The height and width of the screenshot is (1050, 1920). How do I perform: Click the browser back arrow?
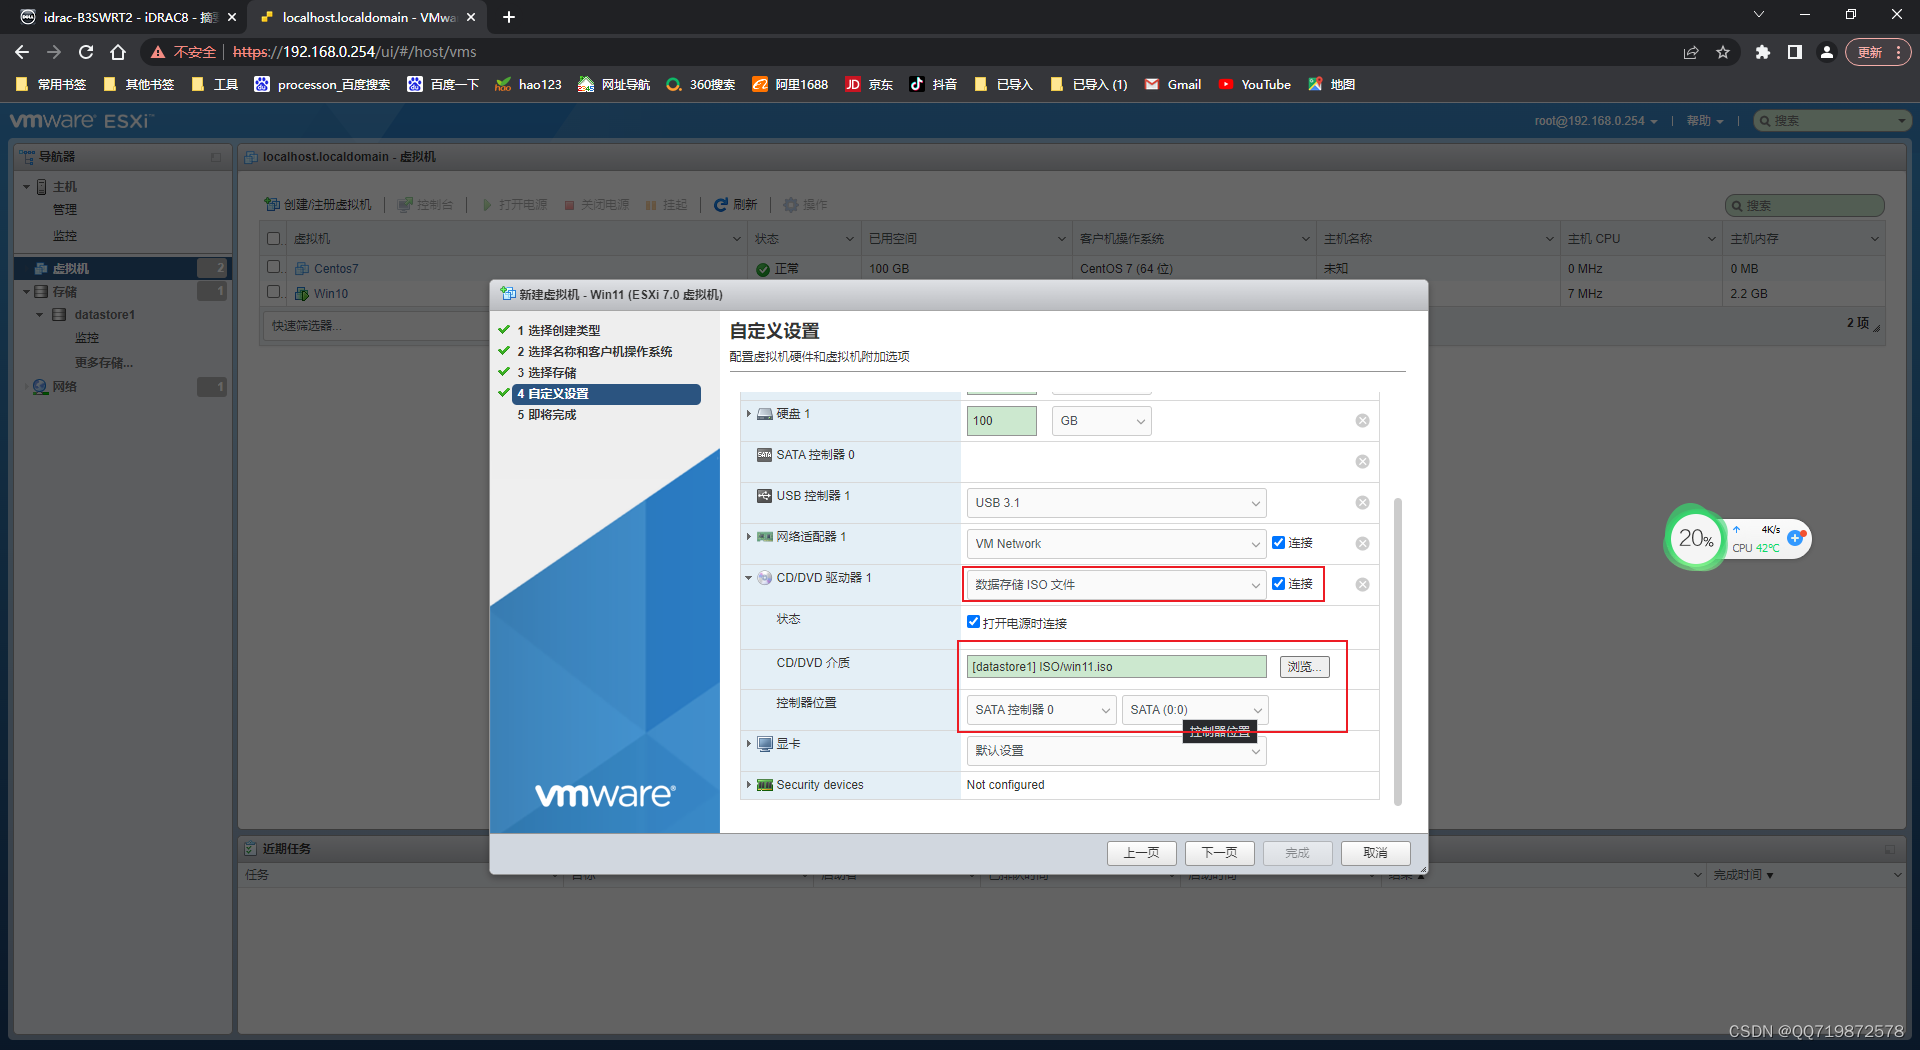point(22,52)
